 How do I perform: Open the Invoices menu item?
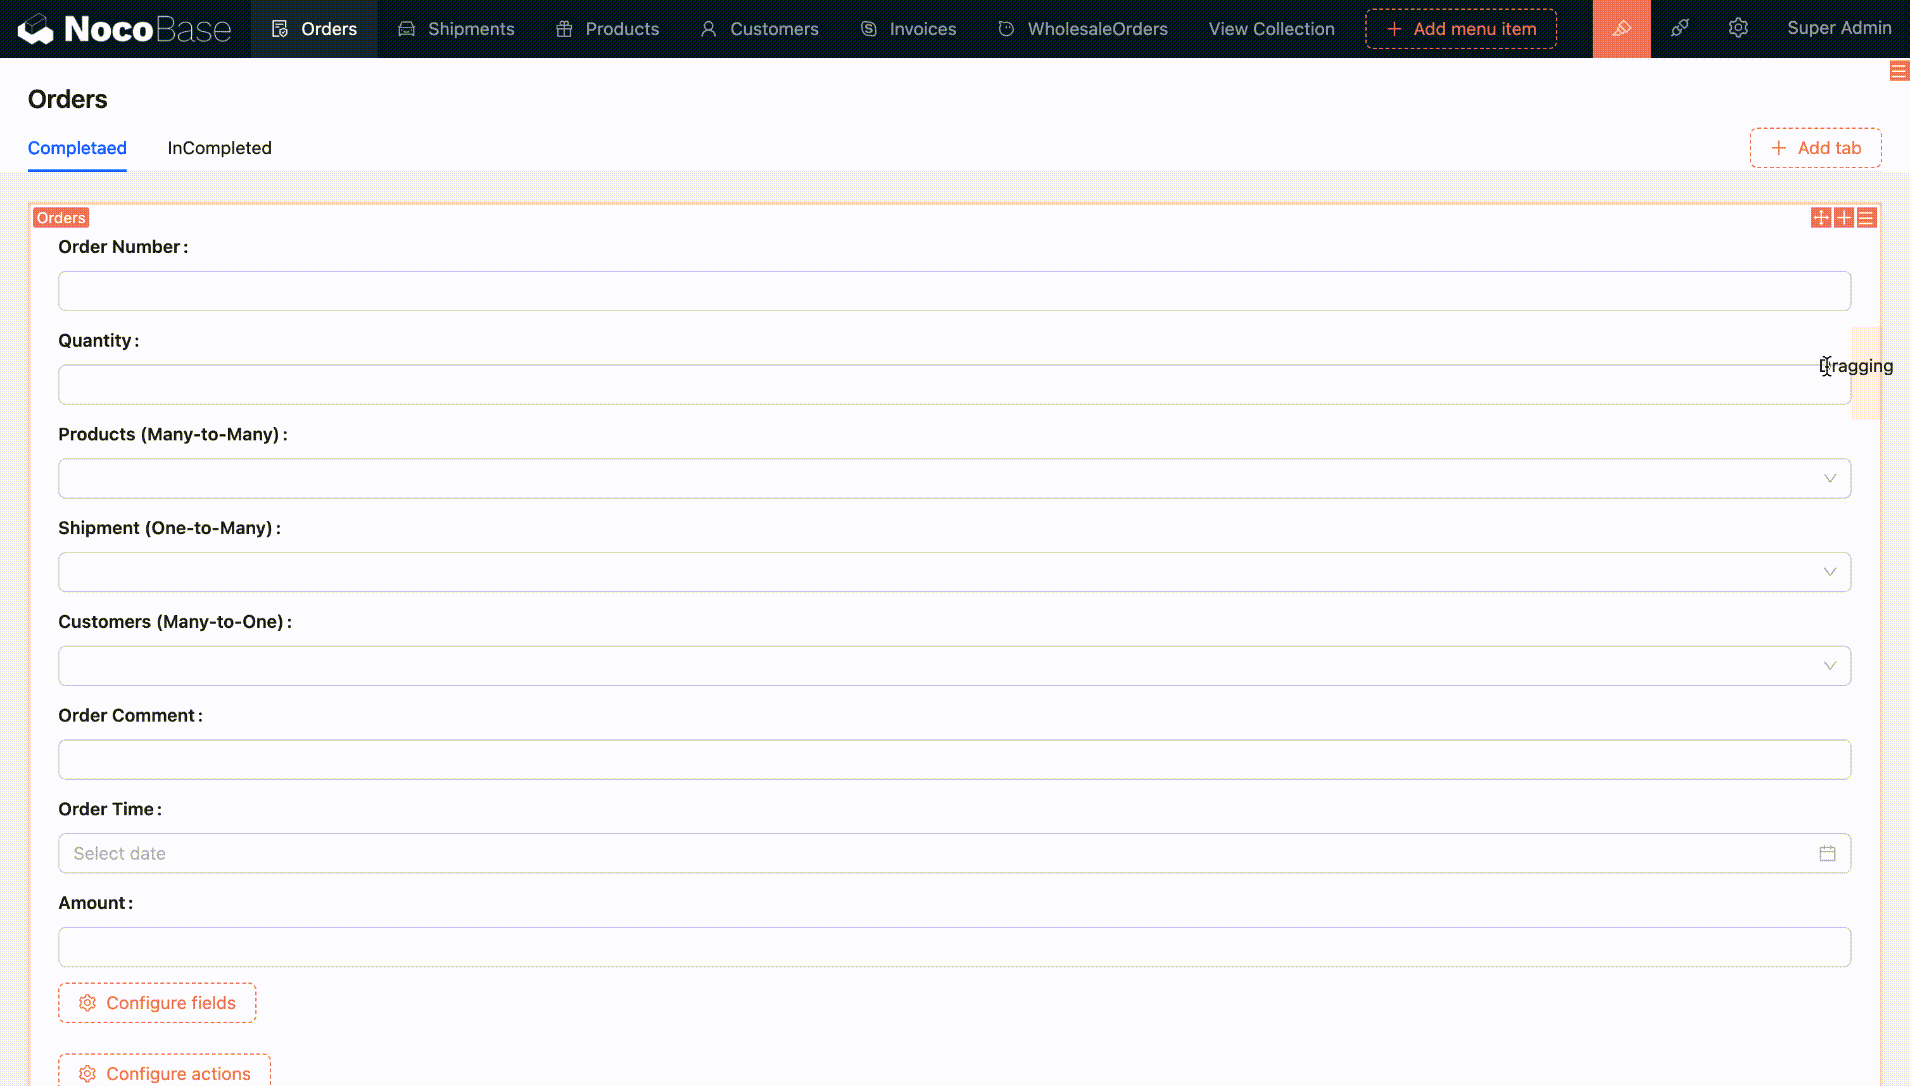[908, 29]
